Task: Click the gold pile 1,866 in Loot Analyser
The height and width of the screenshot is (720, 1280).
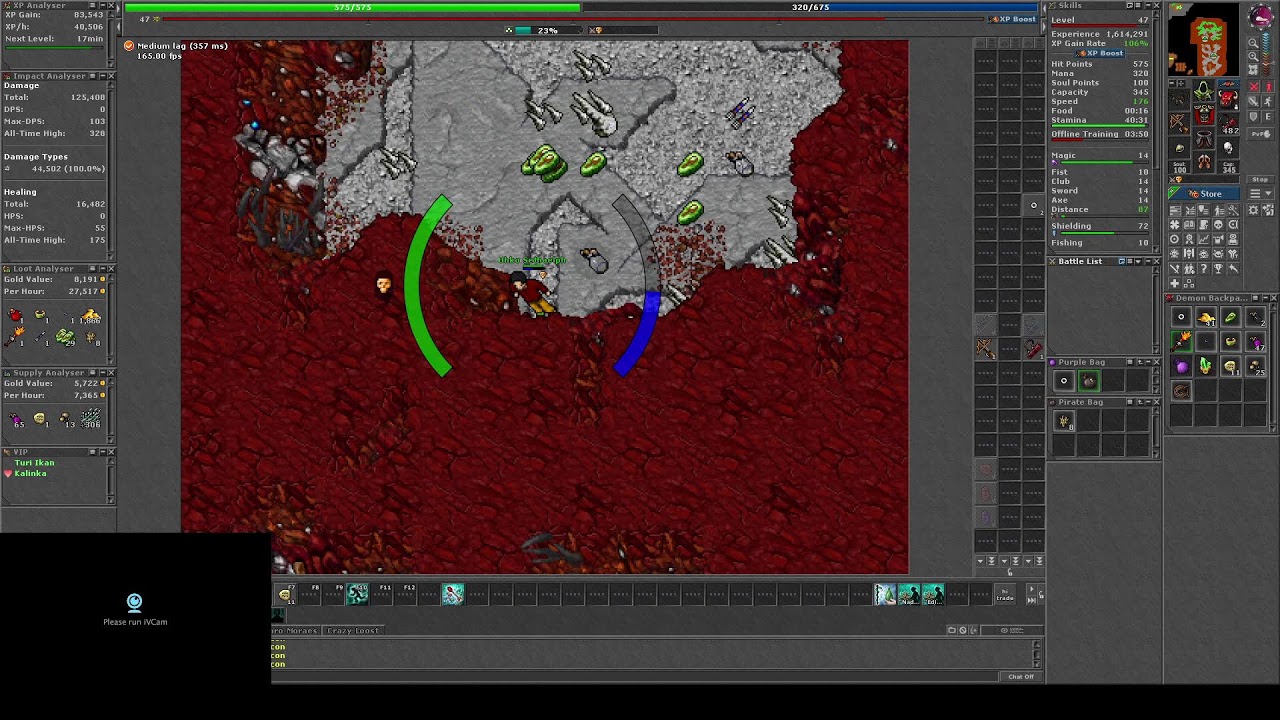Action: pyautogui.click(x=90, y=317)
